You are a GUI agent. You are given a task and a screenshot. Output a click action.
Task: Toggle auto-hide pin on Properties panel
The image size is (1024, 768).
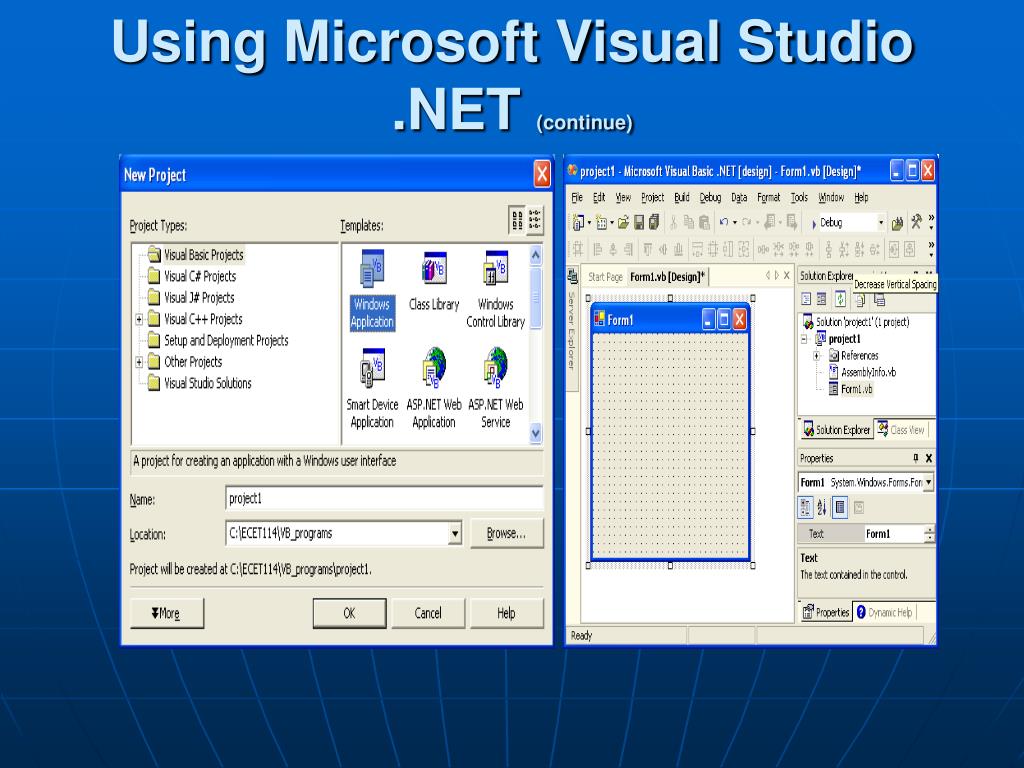pyautogui.click(x=915, y=458)
